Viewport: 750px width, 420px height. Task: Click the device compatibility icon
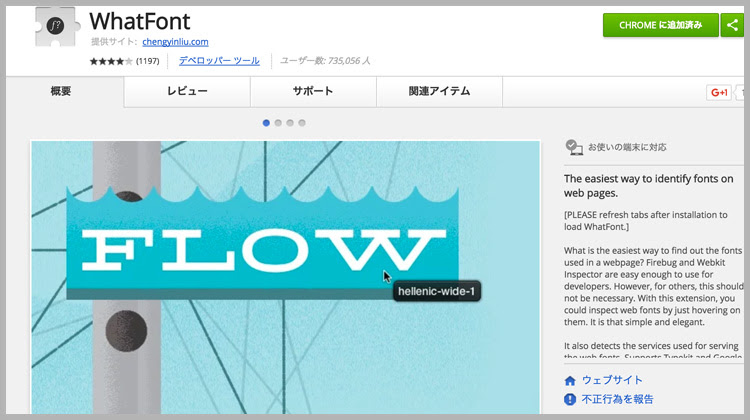tap(573, 147)
